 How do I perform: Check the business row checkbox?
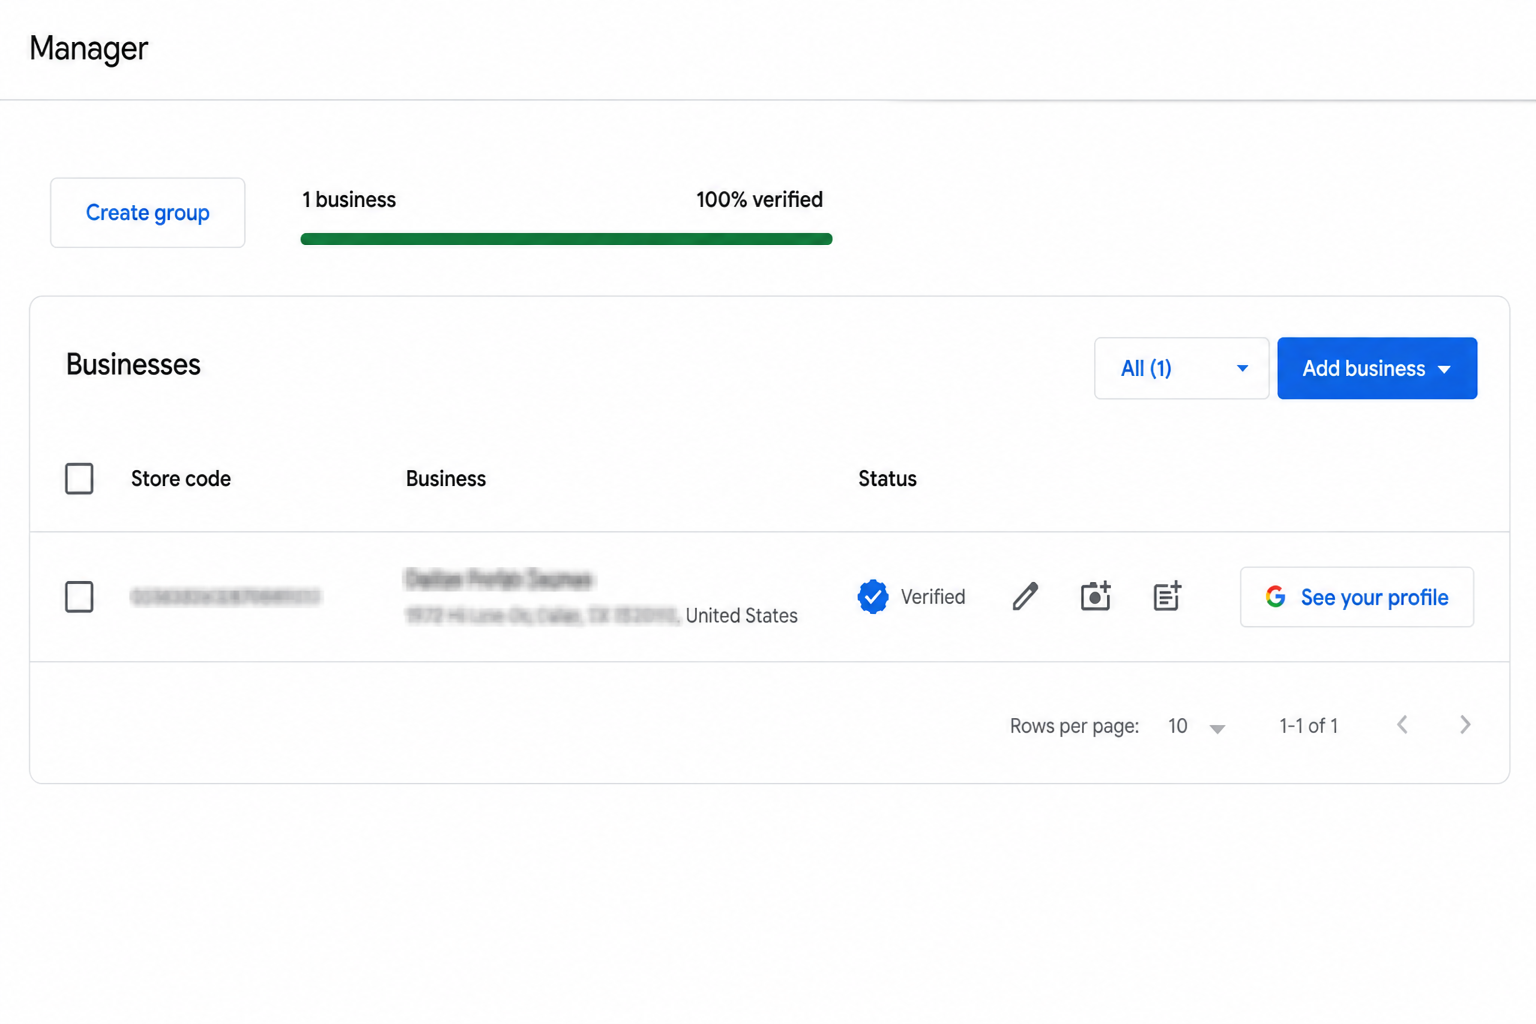click(x=79, y=597)
